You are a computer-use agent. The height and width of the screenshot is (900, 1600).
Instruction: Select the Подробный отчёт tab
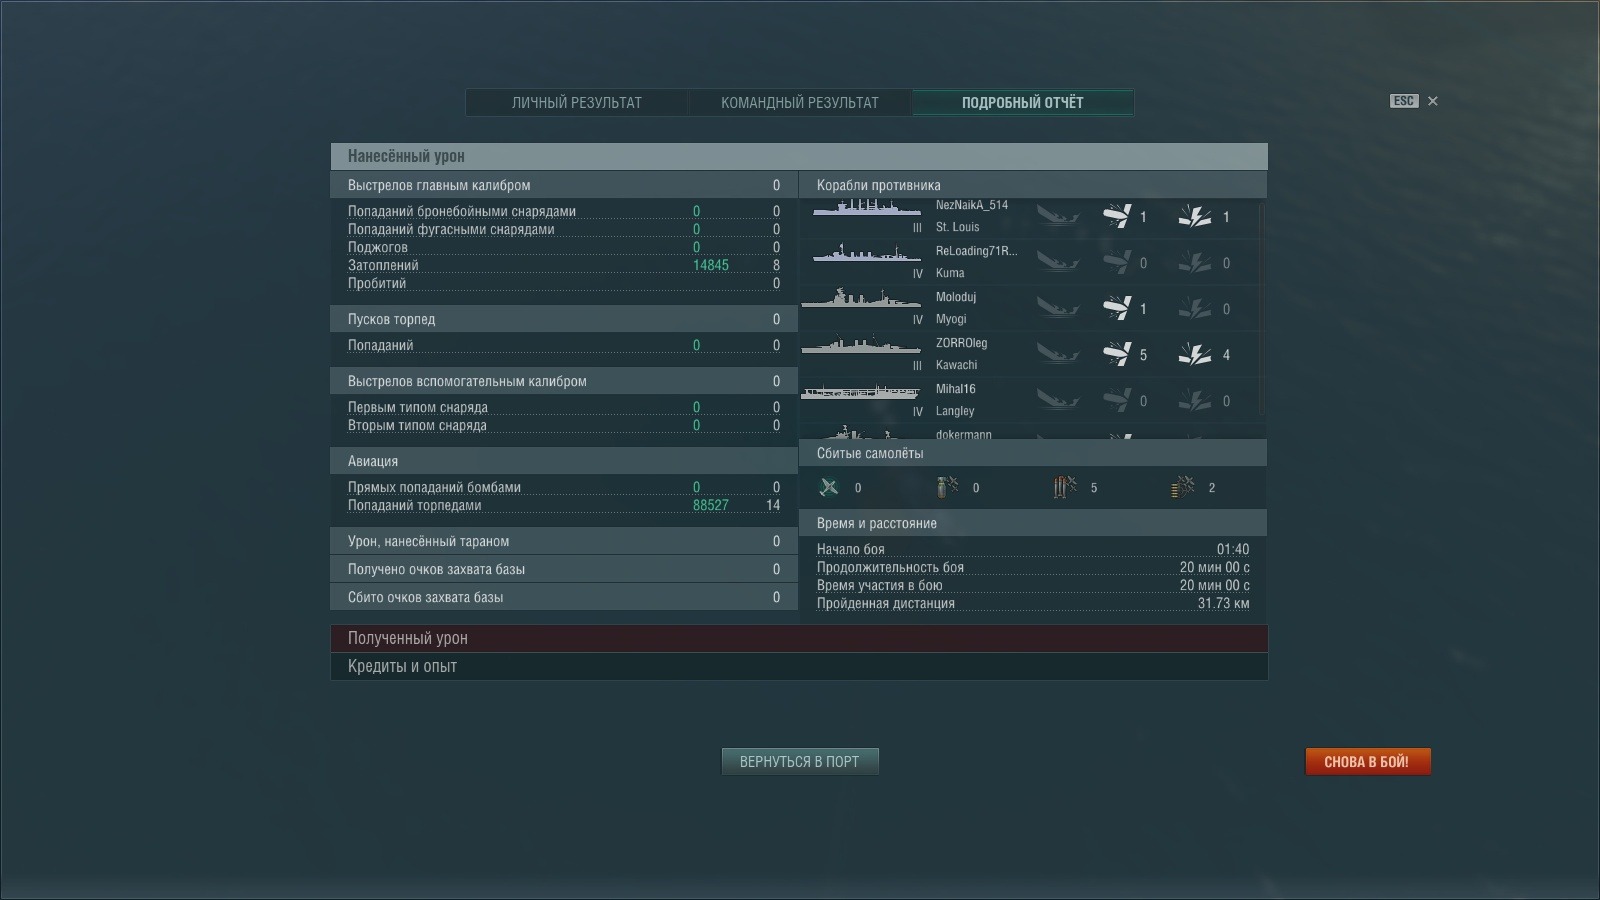pos(1022,102)
